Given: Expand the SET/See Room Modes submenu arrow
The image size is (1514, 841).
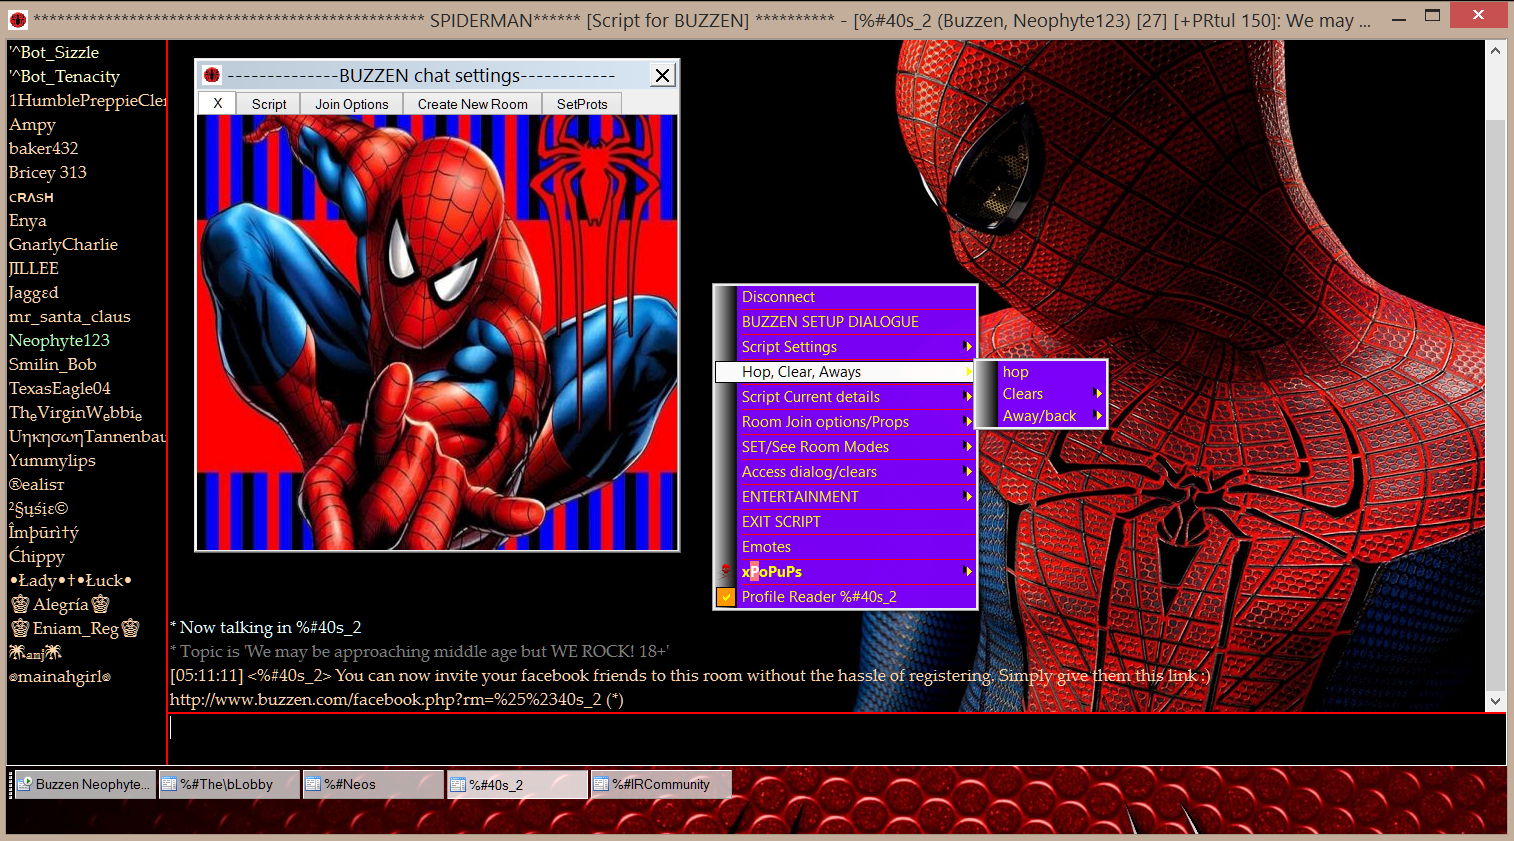Looking at the screenshot, I should point(967,446).
